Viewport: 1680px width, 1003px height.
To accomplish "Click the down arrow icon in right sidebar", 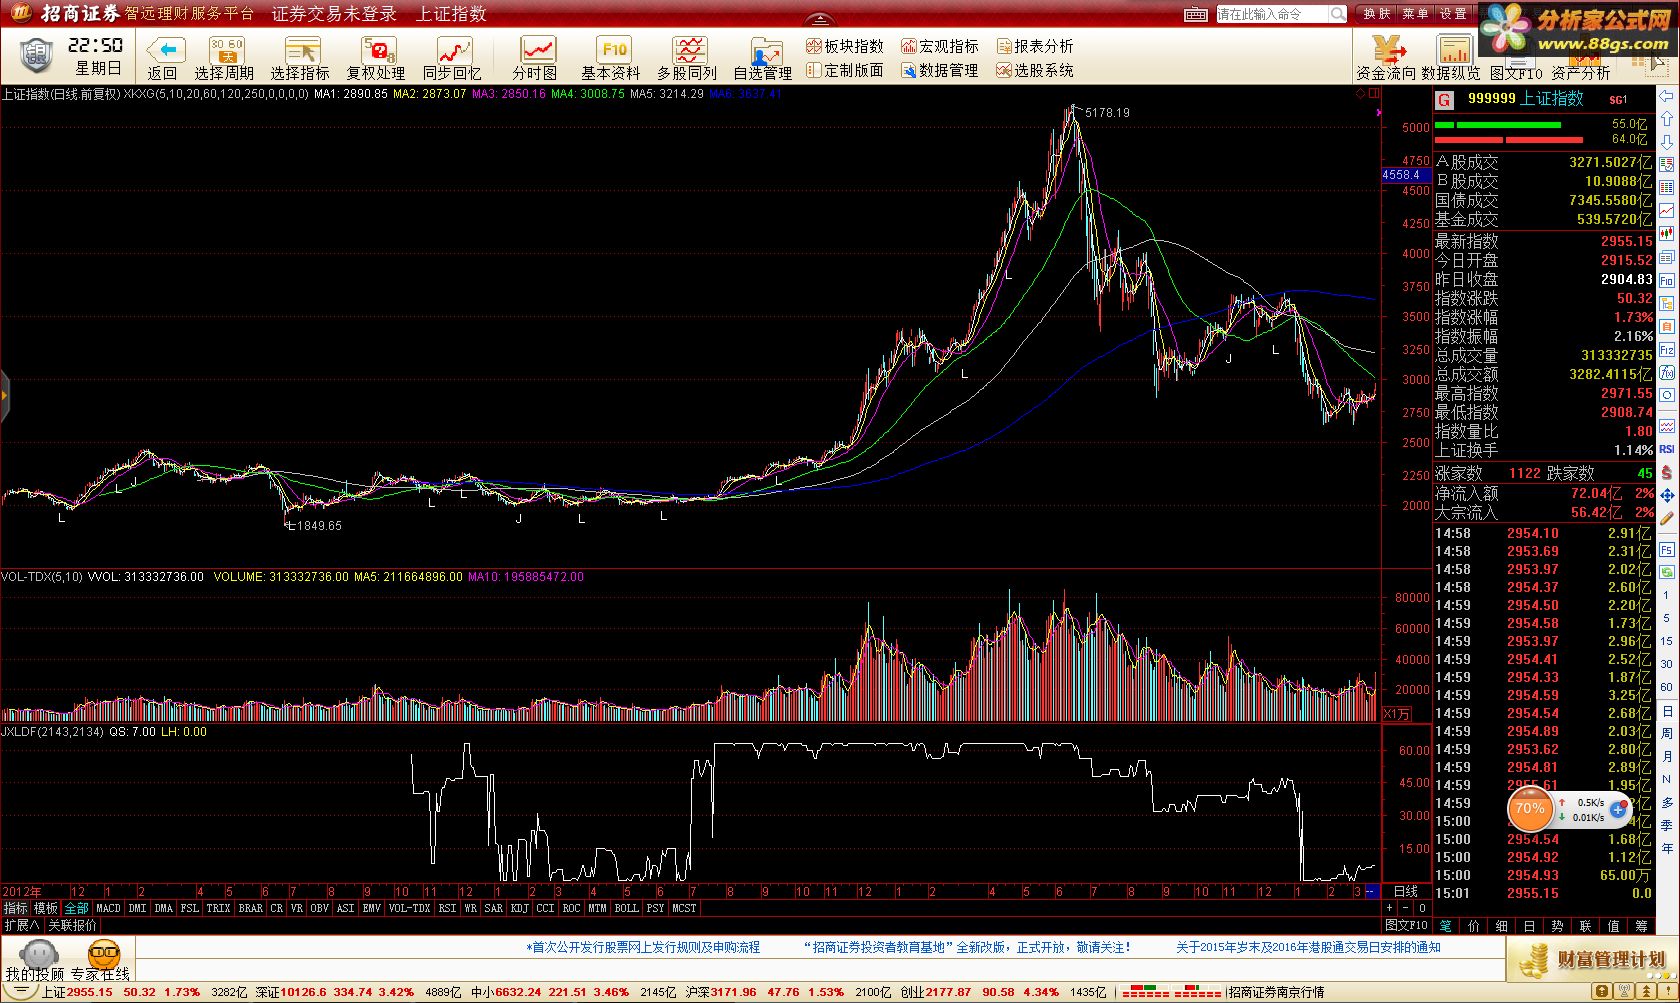I will [x=1667, y=142].
